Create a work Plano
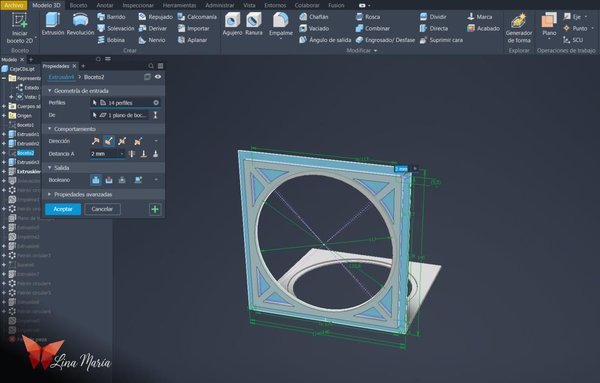Screen dimensions: 600x383 click(549, 24)
